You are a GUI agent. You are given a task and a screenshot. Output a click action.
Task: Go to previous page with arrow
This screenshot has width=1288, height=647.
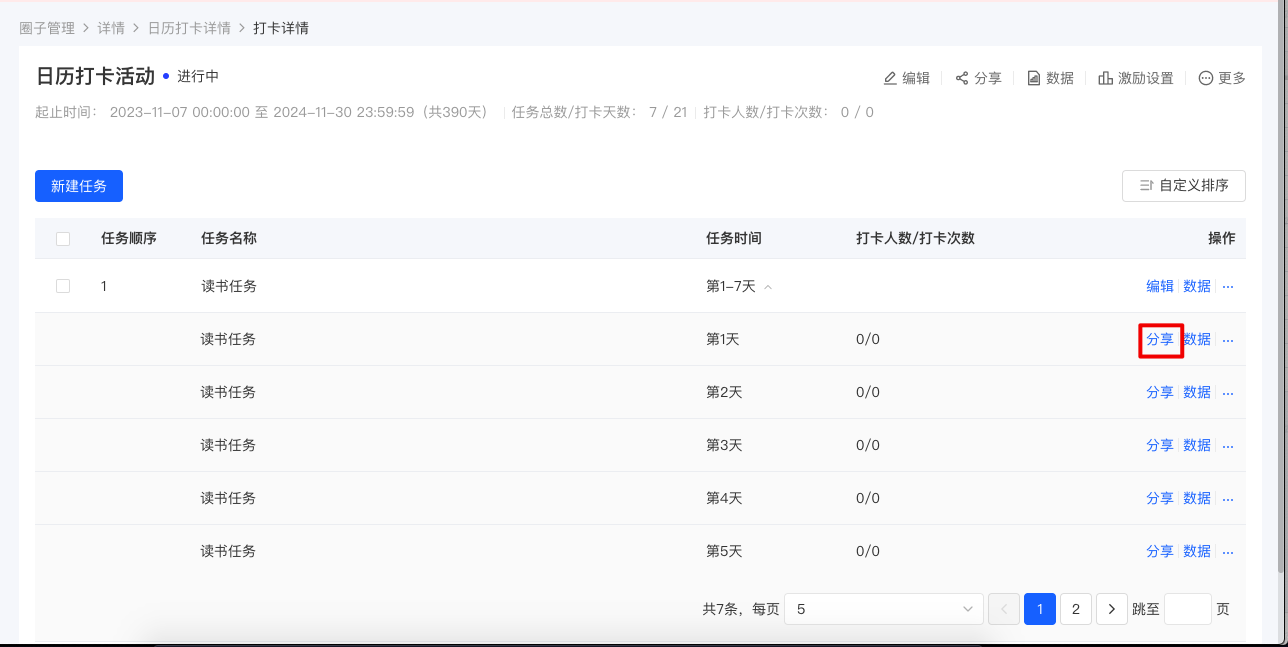(1004, 609)
